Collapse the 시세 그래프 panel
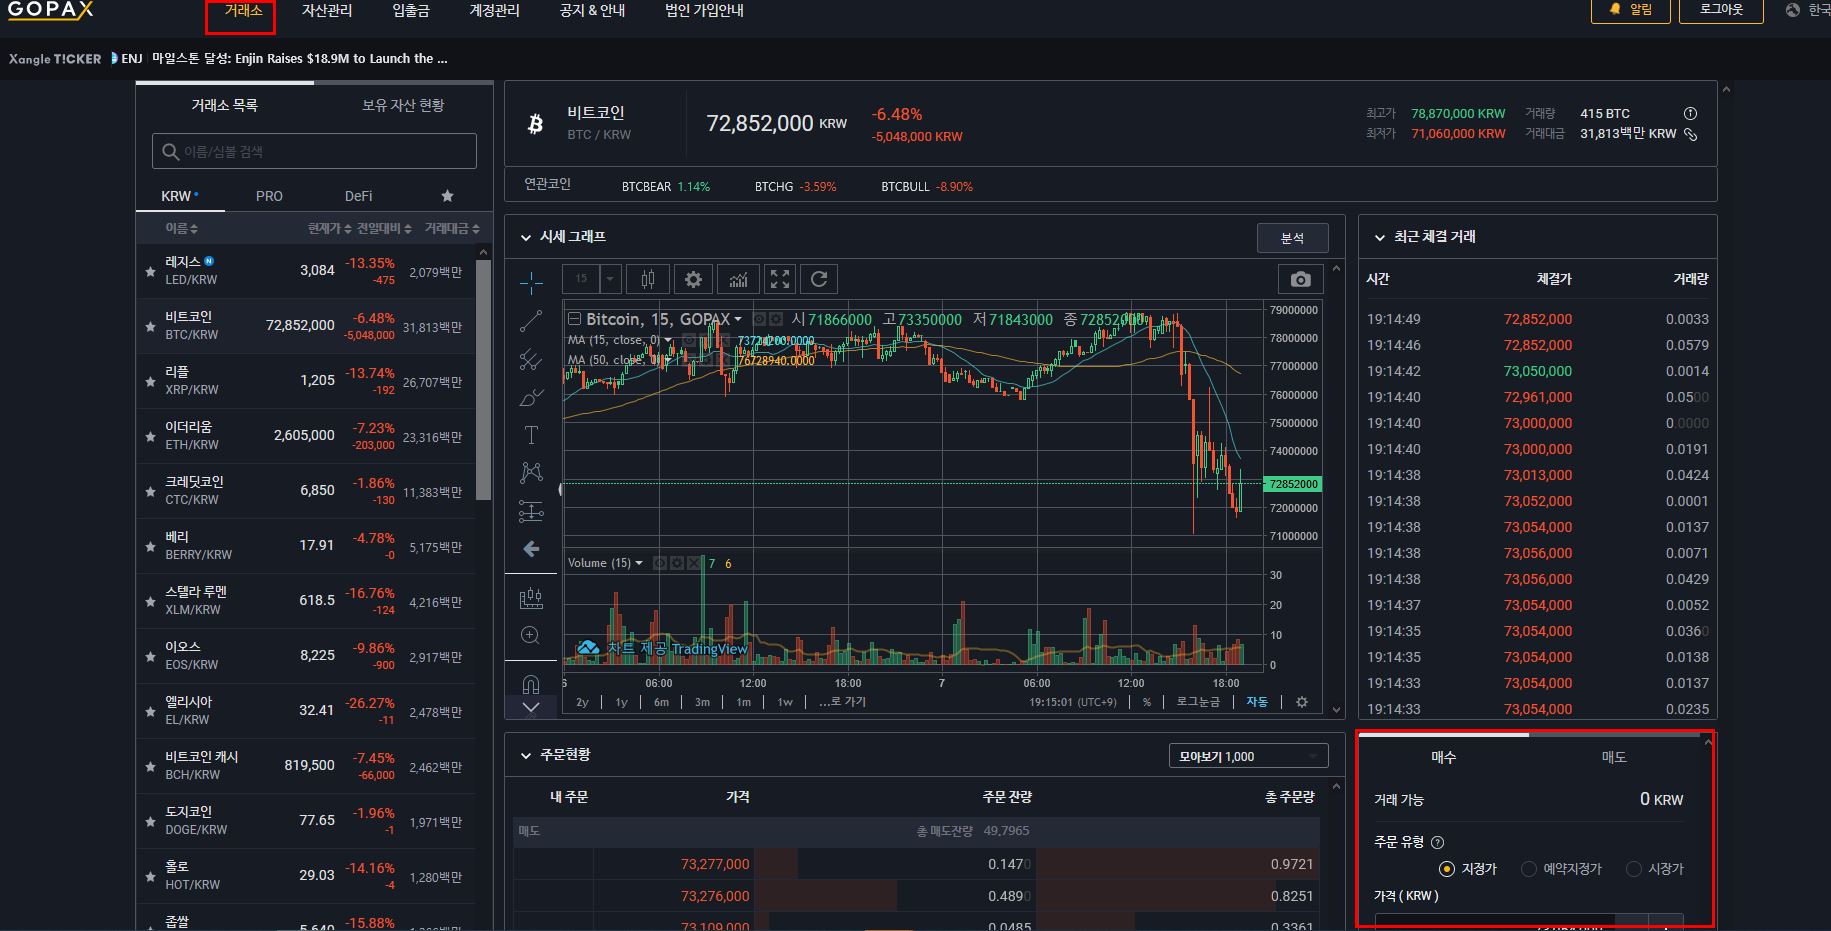This screenshot has width=1831, height=931. click(x=526, y=238)
